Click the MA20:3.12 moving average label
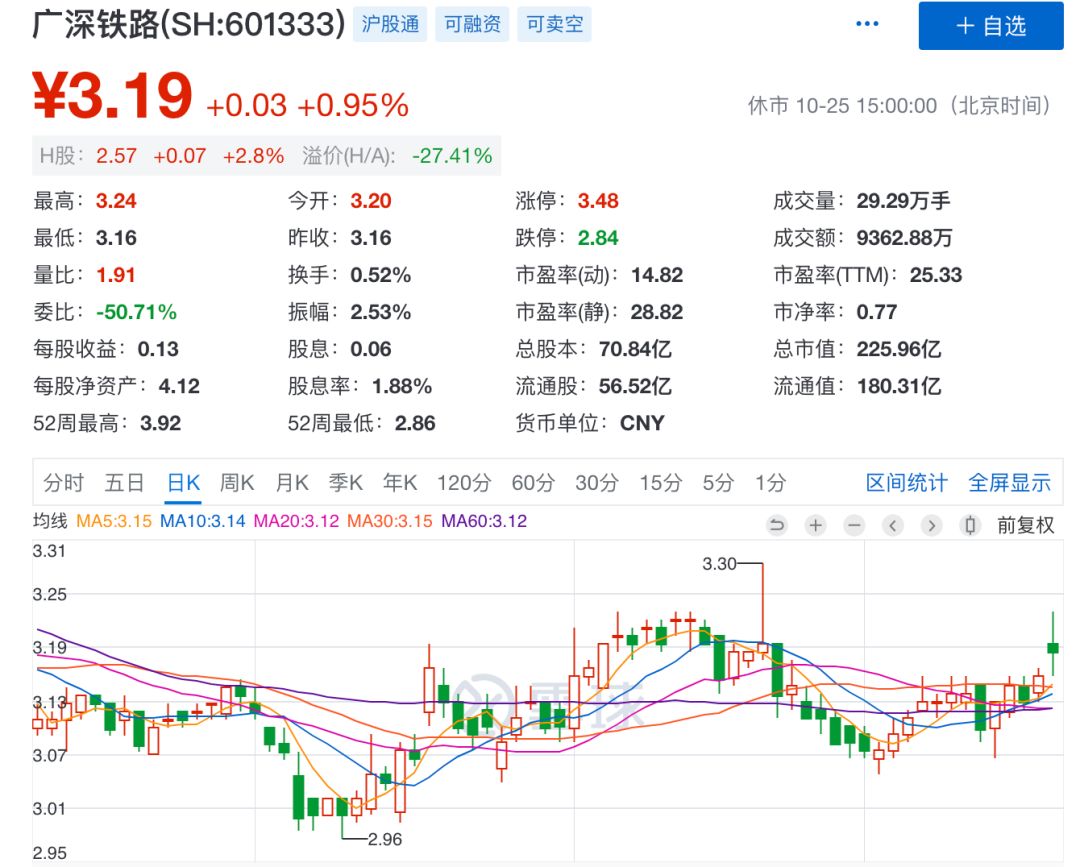This screenshot has width=1080, height=867. [296, 521]
